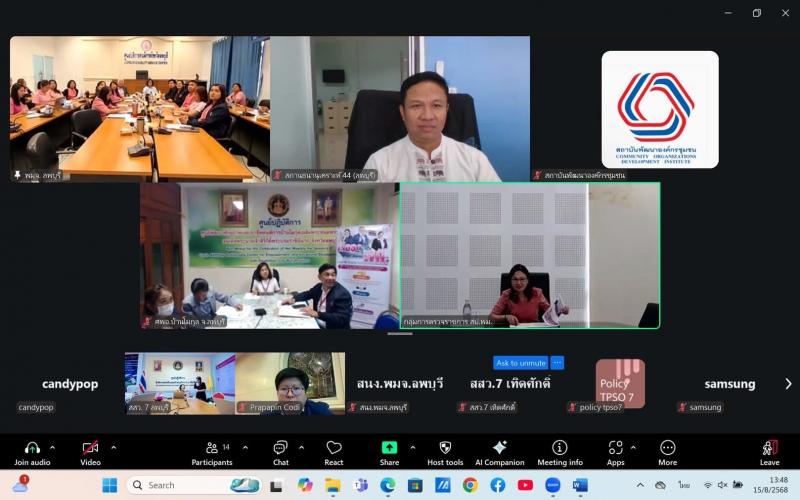Open Copilot from the taskbar
This screenshot has height=500, width=800.
coord(305,485)
